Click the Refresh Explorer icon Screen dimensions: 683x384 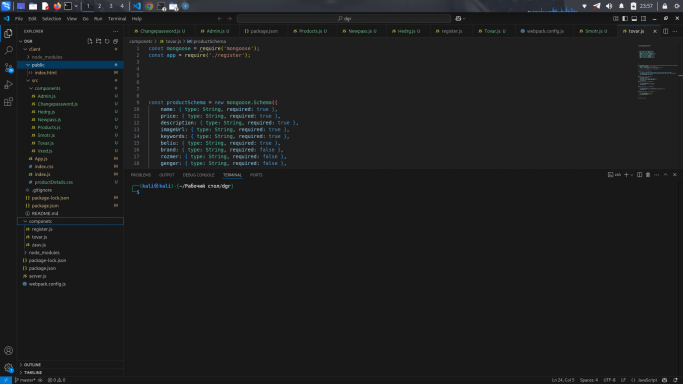[107, 41]
